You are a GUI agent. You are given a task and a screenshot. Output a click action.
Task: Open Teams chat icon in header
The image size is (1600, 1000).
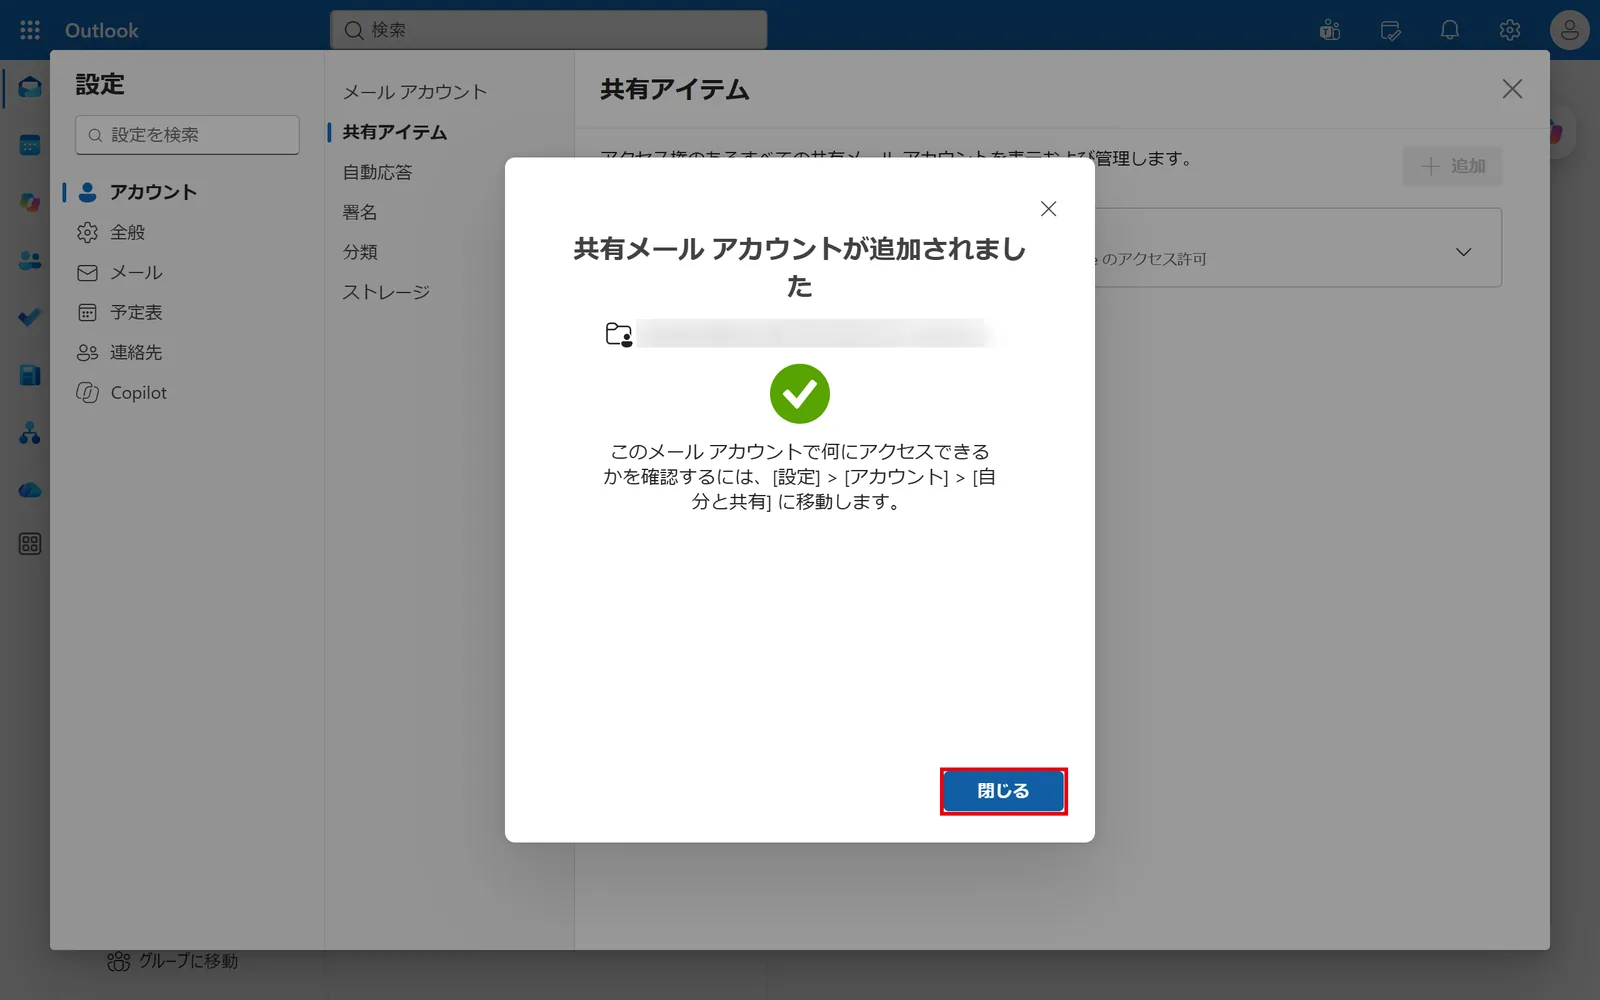pyautogui.click(x=1330, y=30)
